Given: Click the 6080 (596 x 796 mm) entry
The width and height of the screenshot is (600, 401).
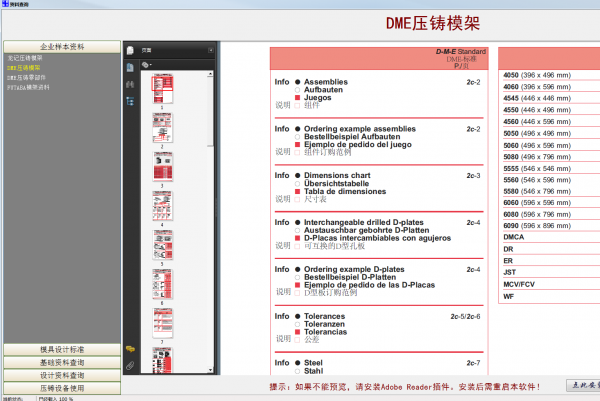Looking at the screenshot, I should [x=537, y=214].
